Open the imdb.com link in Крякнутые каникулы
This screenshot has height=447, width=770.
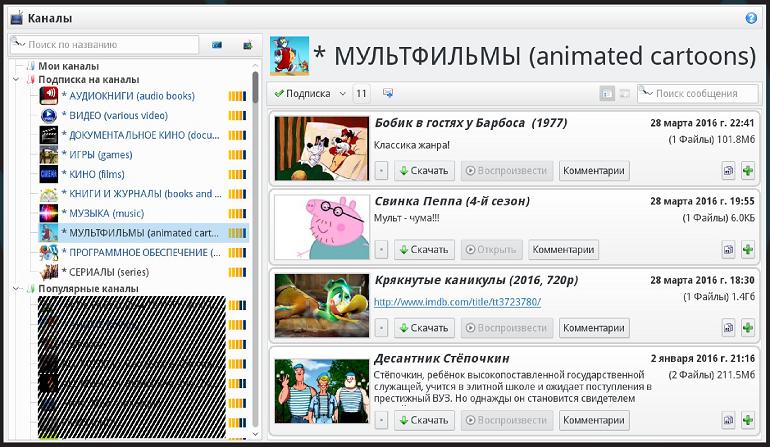point(457,301)
